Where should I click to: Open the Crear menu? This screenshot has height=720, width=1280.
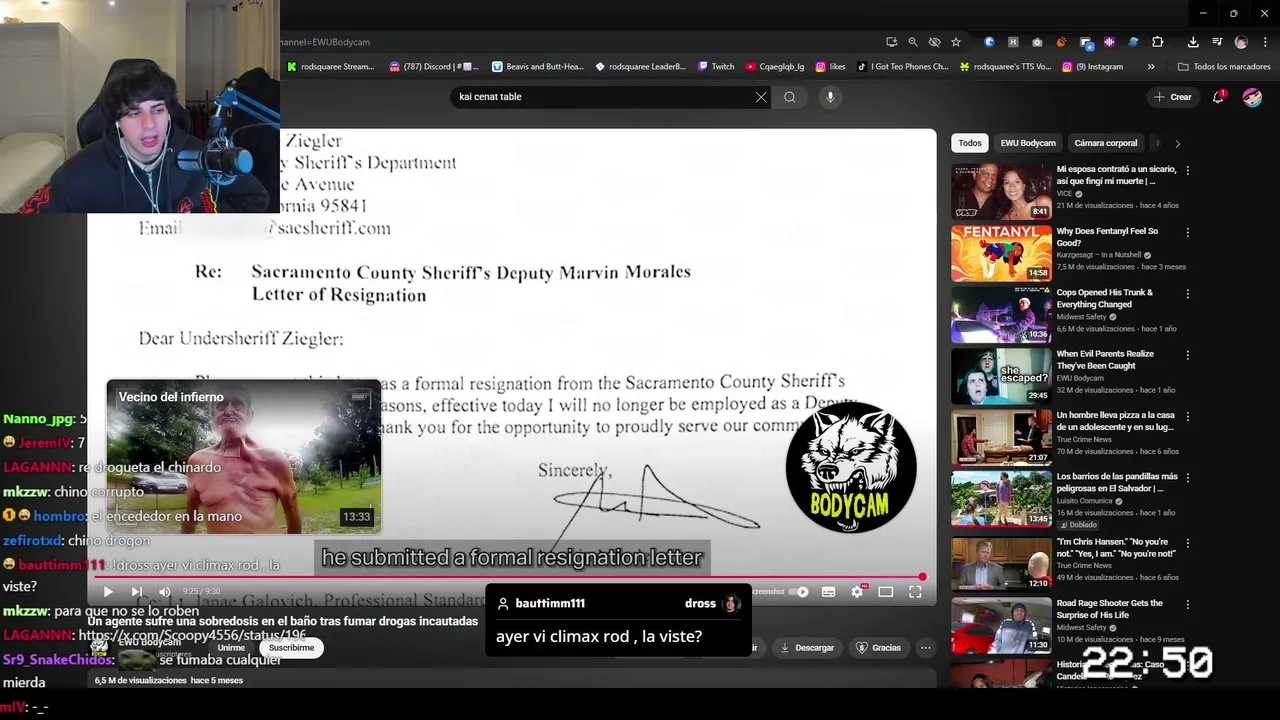click(1173, 97)
